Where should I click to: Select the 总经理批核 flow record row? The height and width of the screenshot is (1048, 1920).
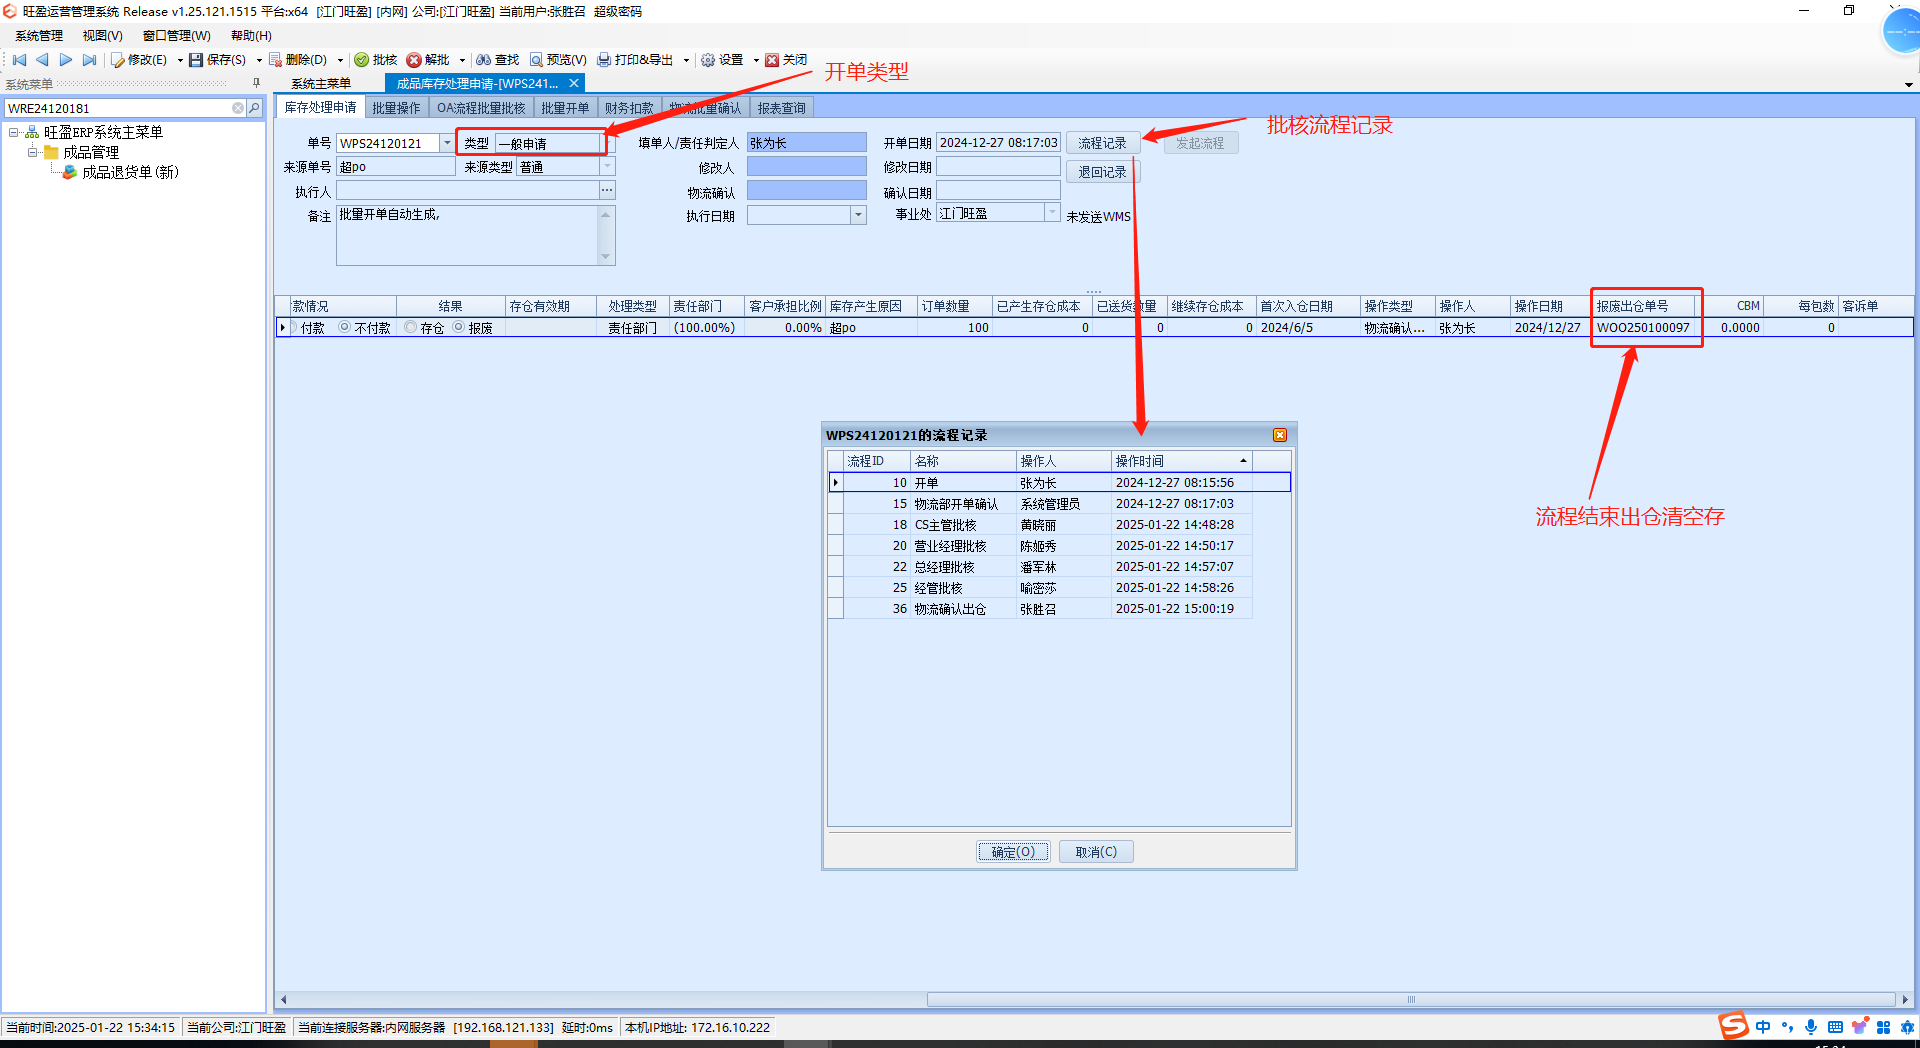coord(1040,567)
